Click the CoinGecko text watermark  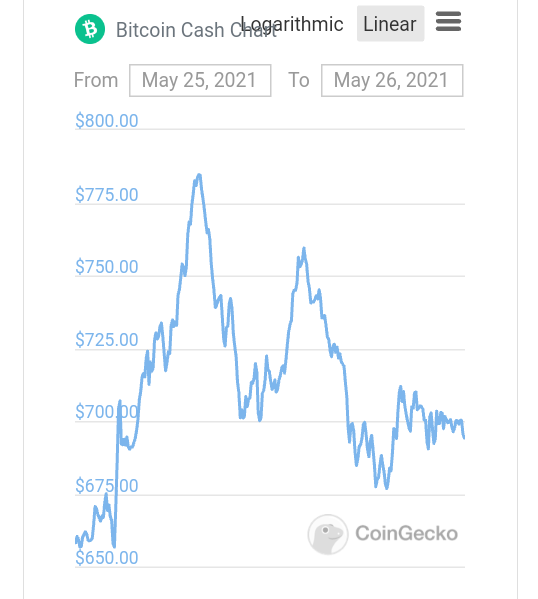tap(406, 533)
